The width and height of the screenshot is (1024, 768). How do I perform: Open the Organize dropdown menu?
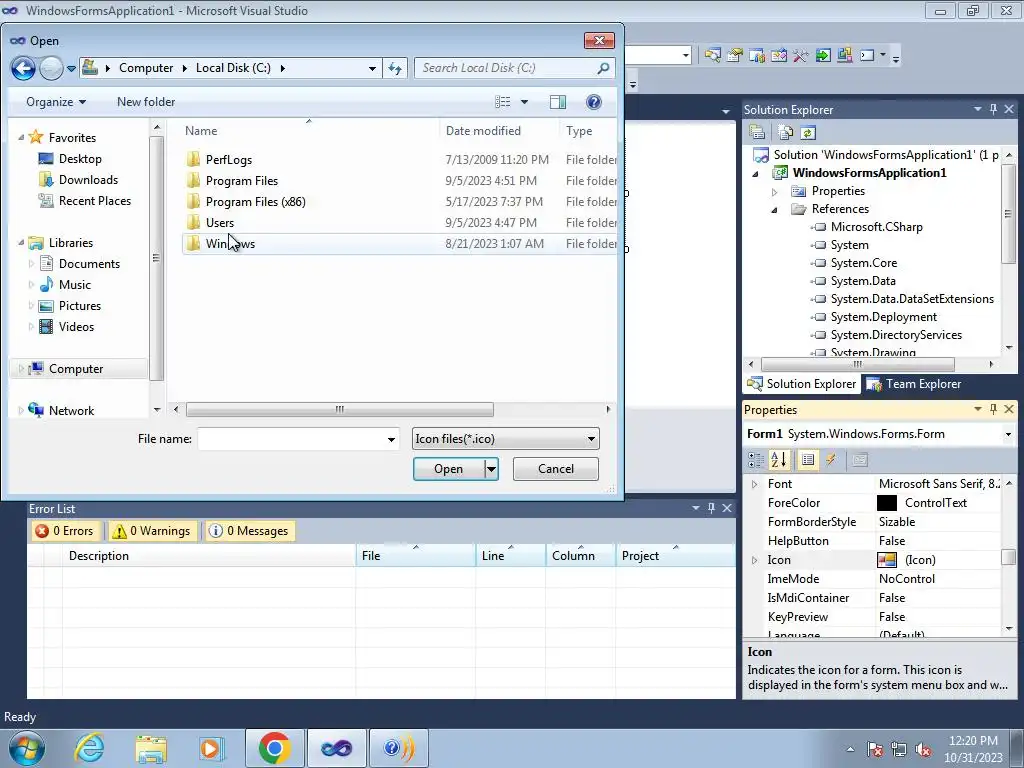56,102
